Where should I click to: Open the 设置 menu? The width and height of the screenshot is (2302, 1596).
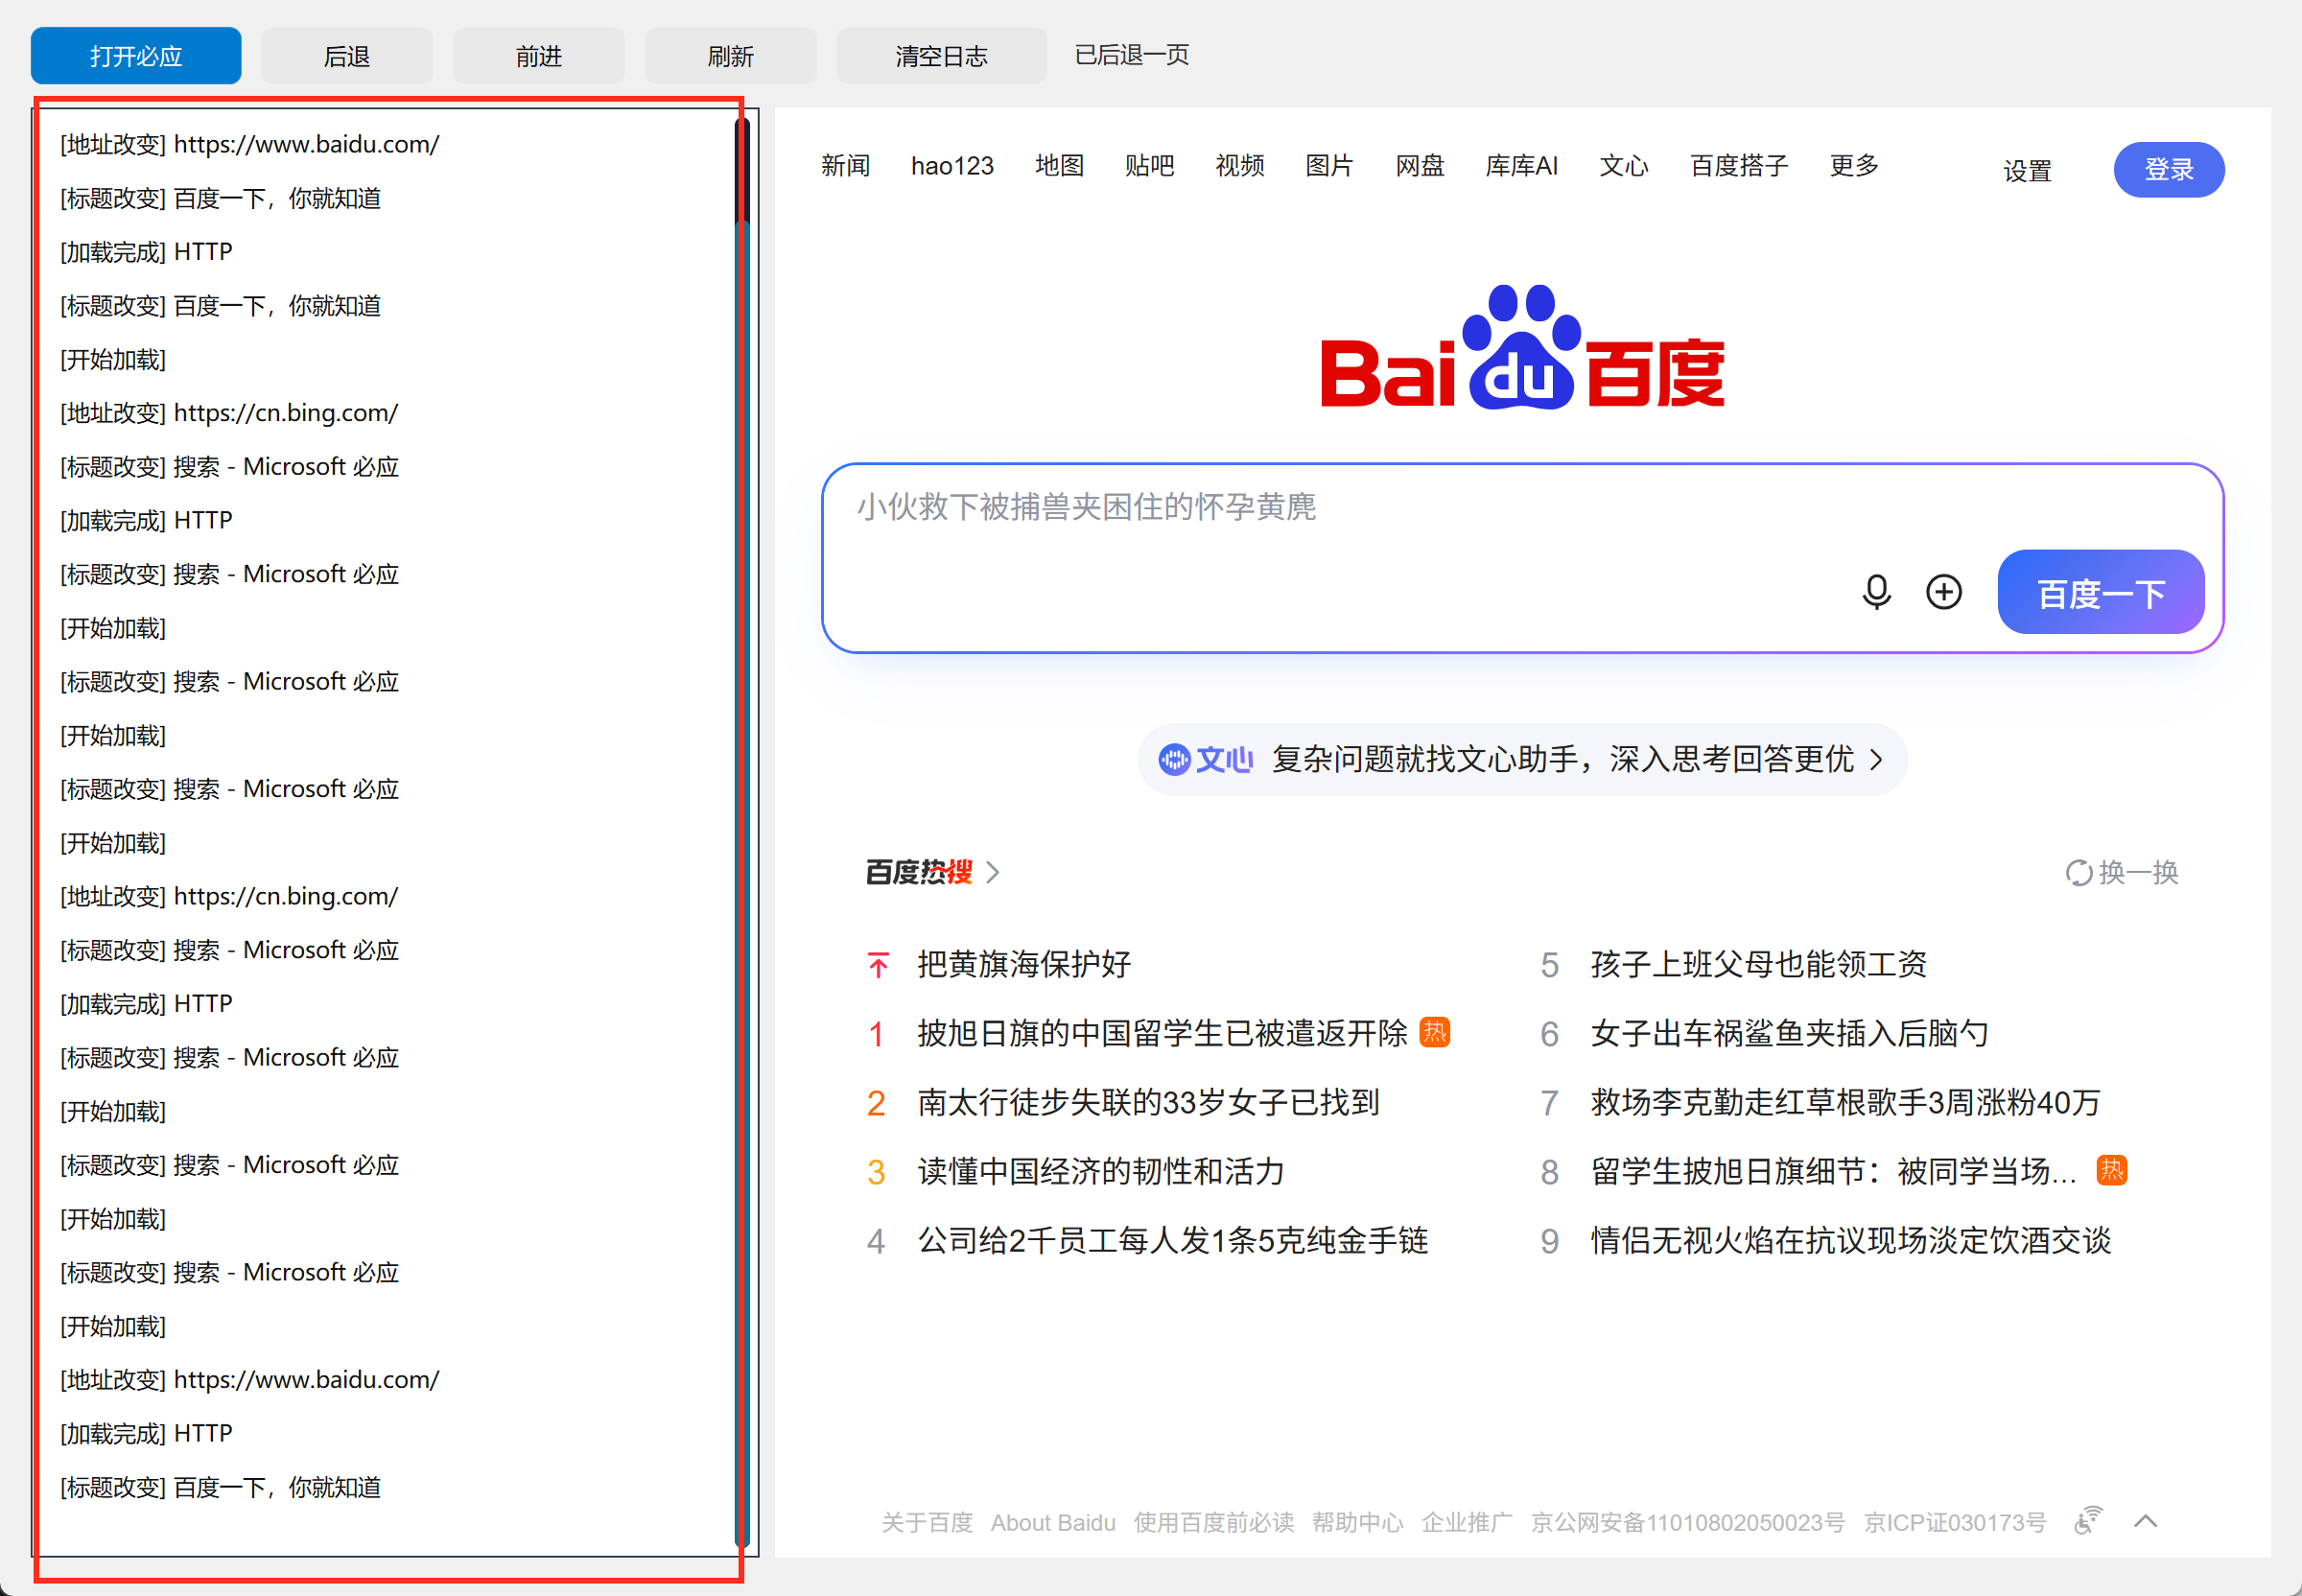pos(2026,171)
